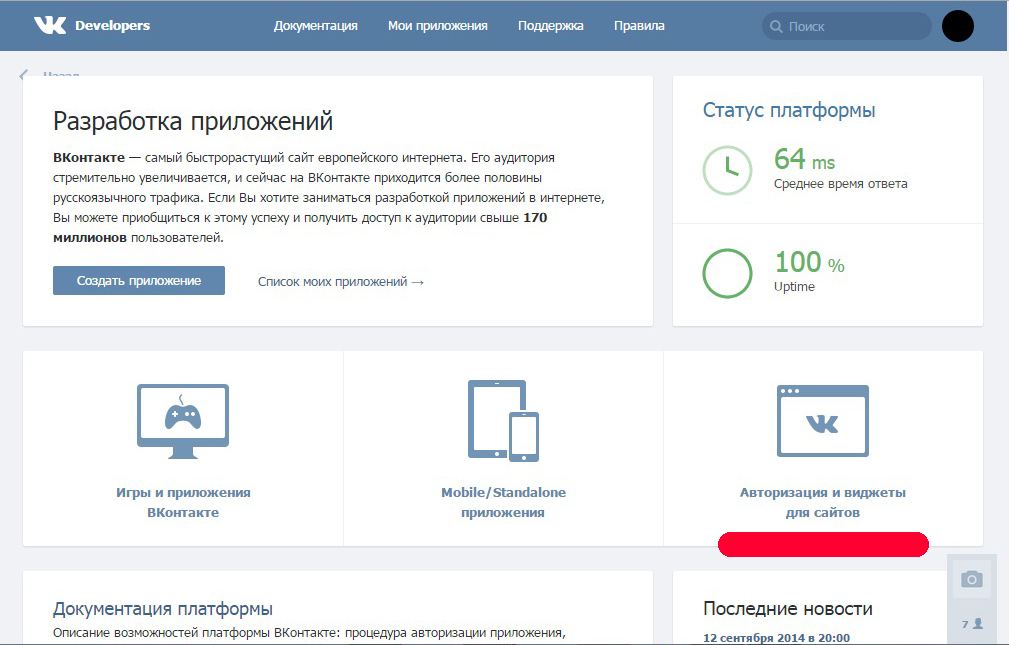The image size is (1009, 645).
Task: Focus the Поиск search field
Action: (x=847, y=26)
